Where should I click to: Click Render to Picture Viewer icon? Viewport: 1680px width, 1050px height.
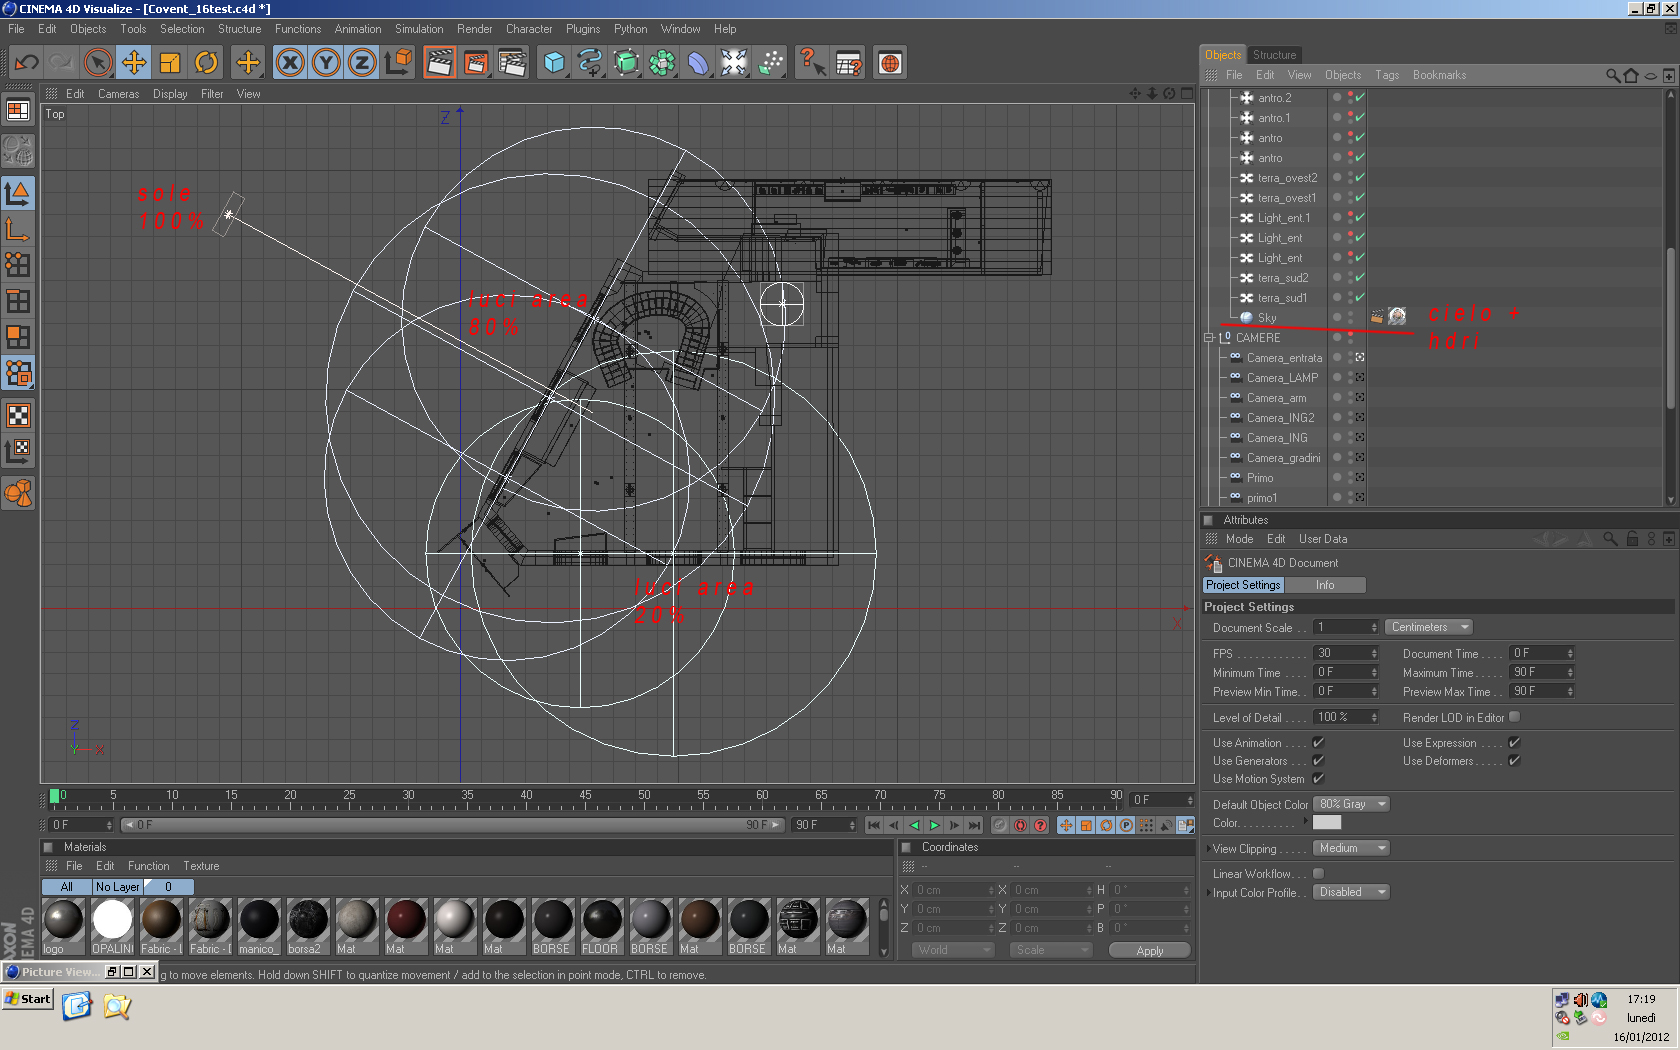pyautogui.click(x=476, y=63)
